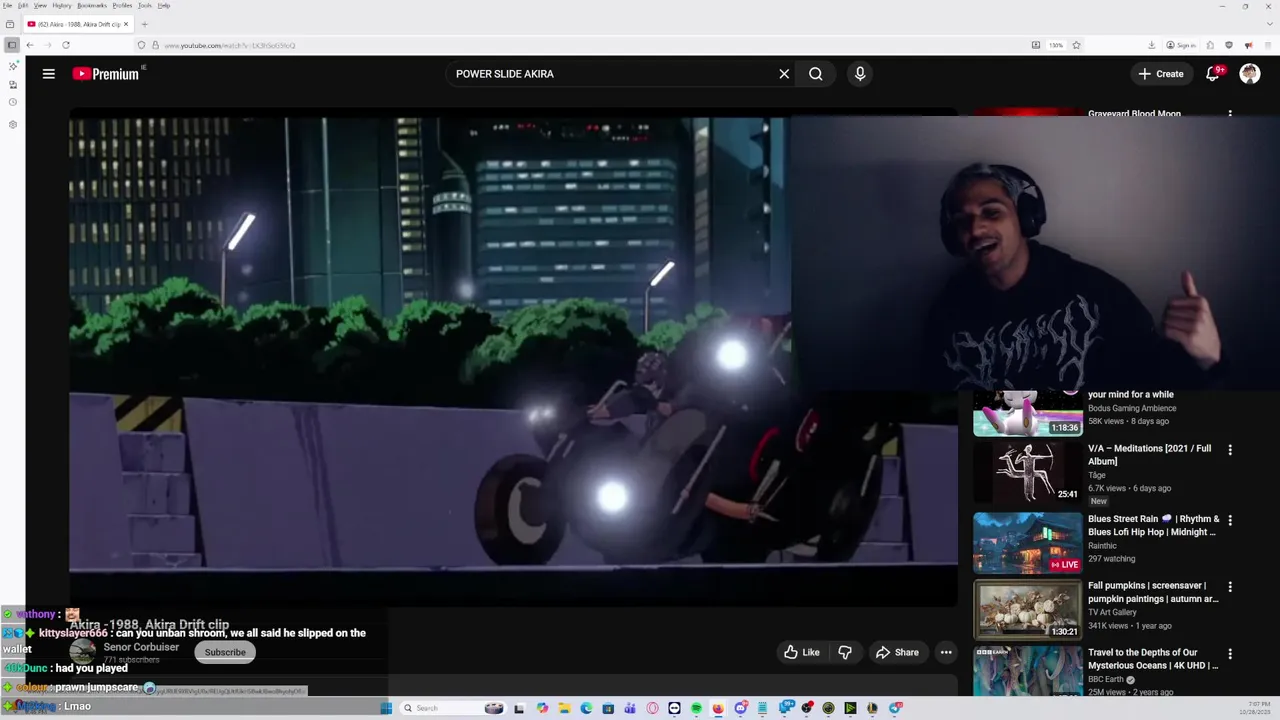
Task: Open the Tools menu
Action: pos(145,5)
